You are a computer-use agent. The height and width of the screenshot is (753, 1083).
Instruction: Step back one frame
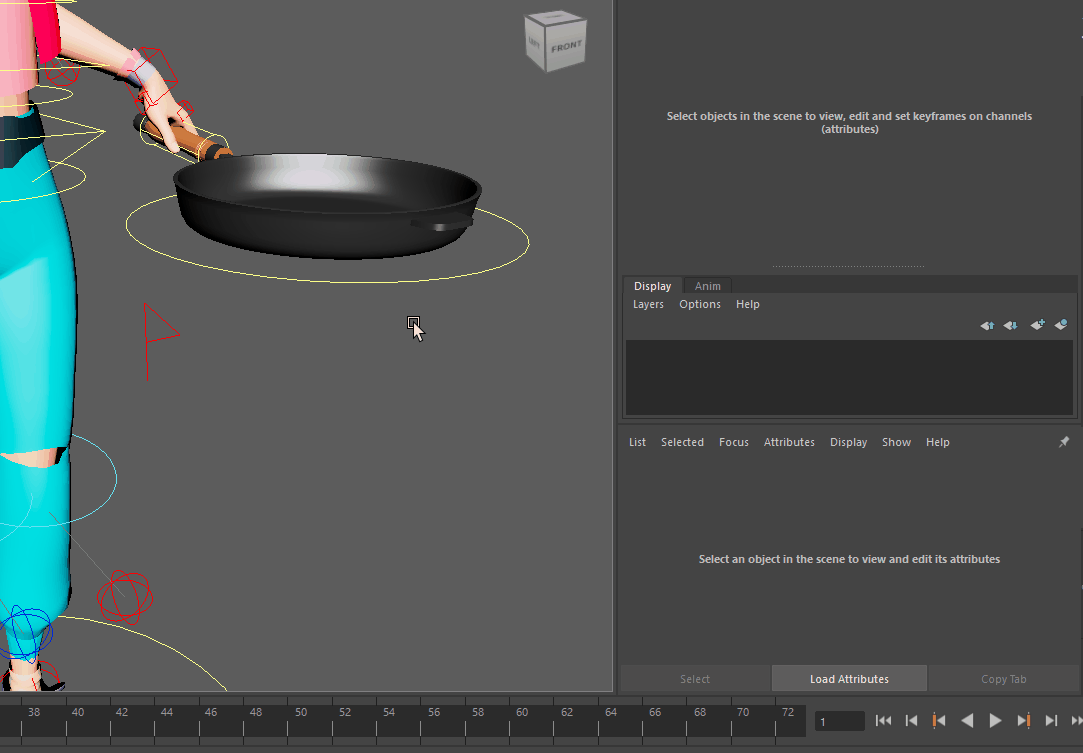click(x=911, y=720)
